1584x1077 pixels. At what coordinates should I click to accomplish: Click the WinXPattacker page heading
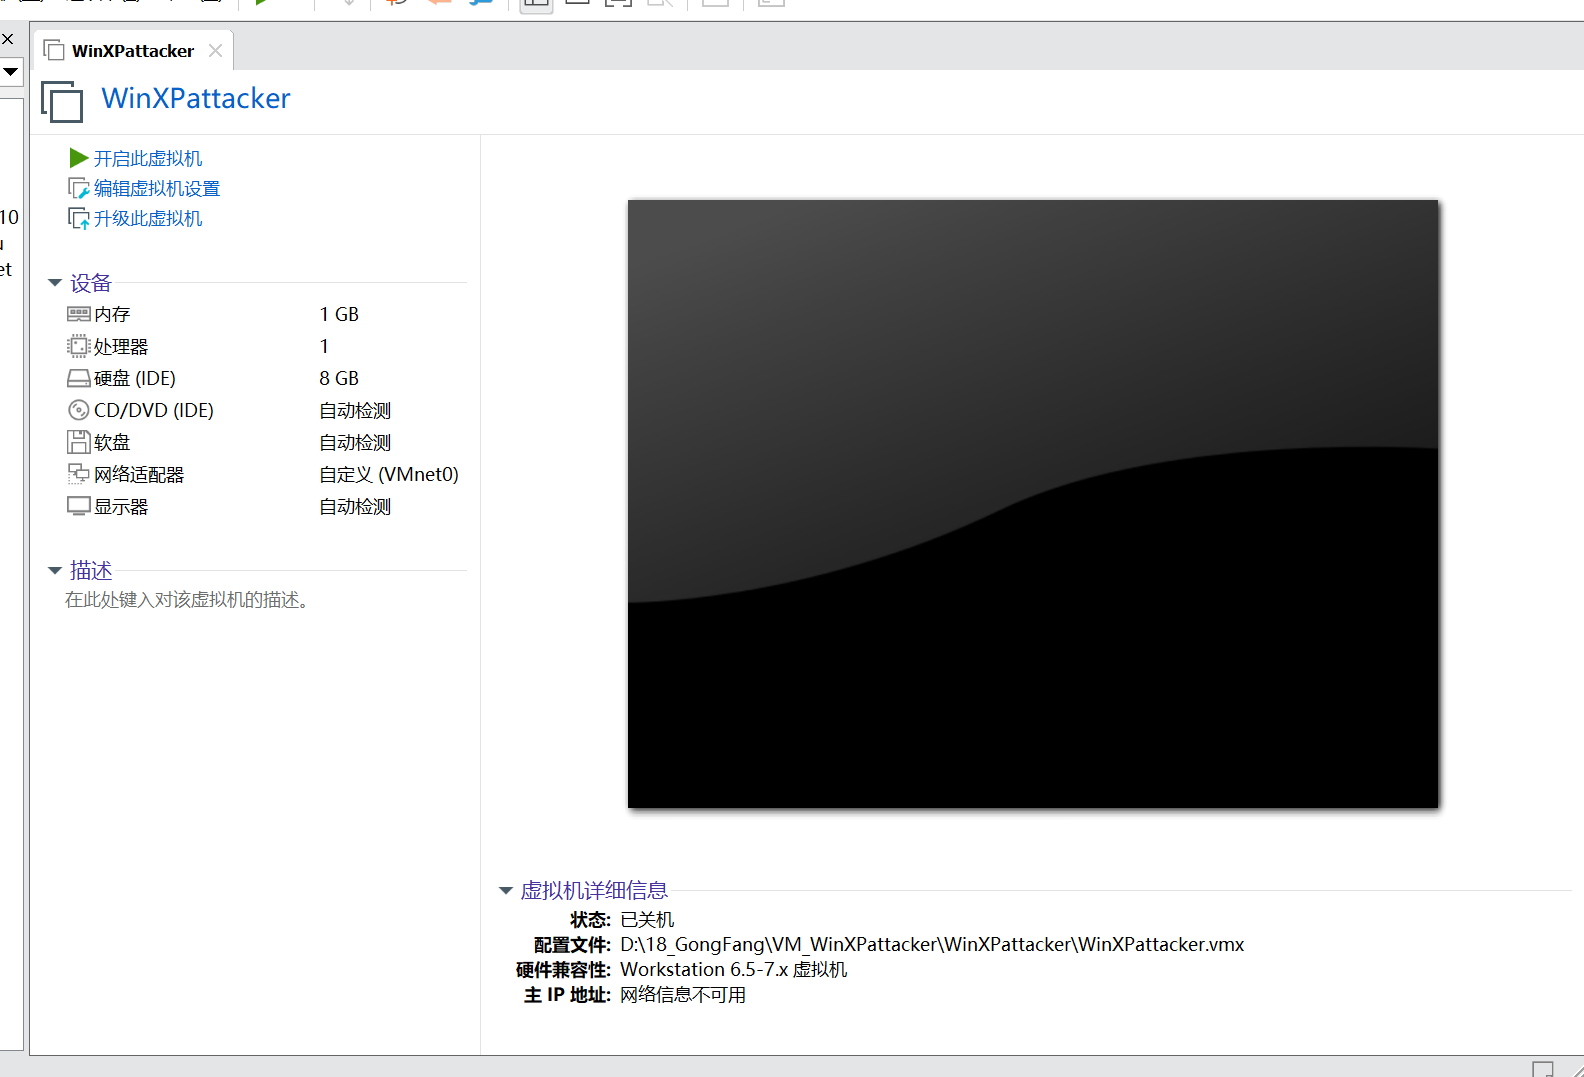pyautogui.click(x=196, y=98)
